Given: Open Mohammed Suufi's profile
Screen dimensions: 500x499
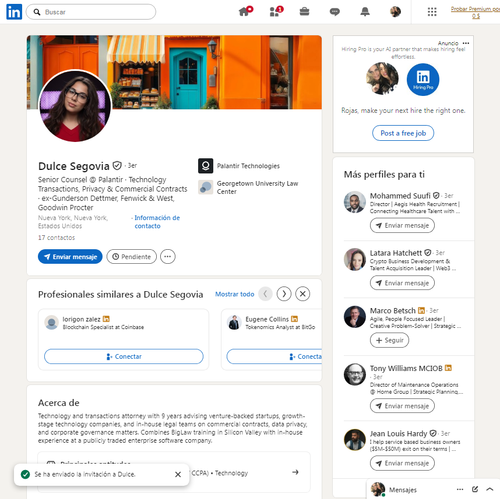Looking at the screenshot, I should [400, 196].
